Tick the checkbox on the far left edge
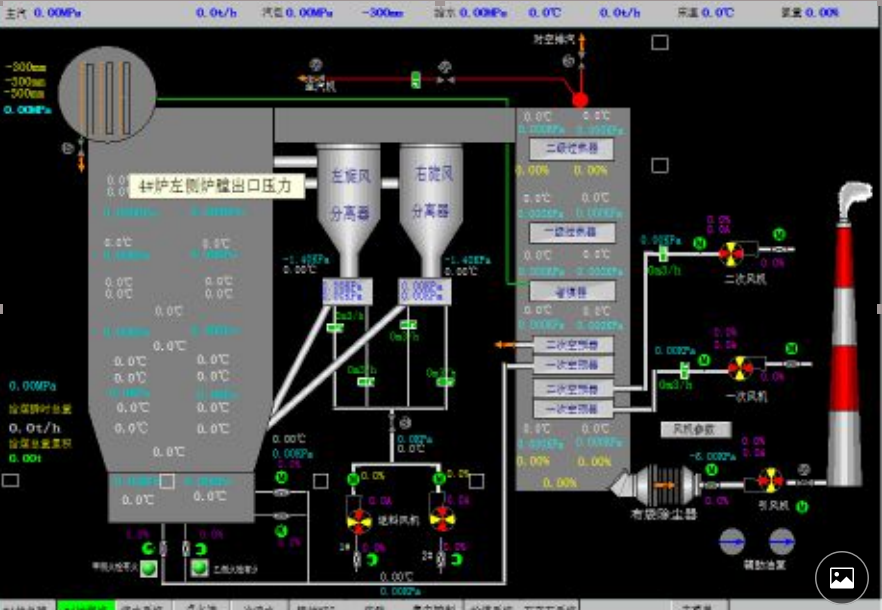 coord(10,480)
